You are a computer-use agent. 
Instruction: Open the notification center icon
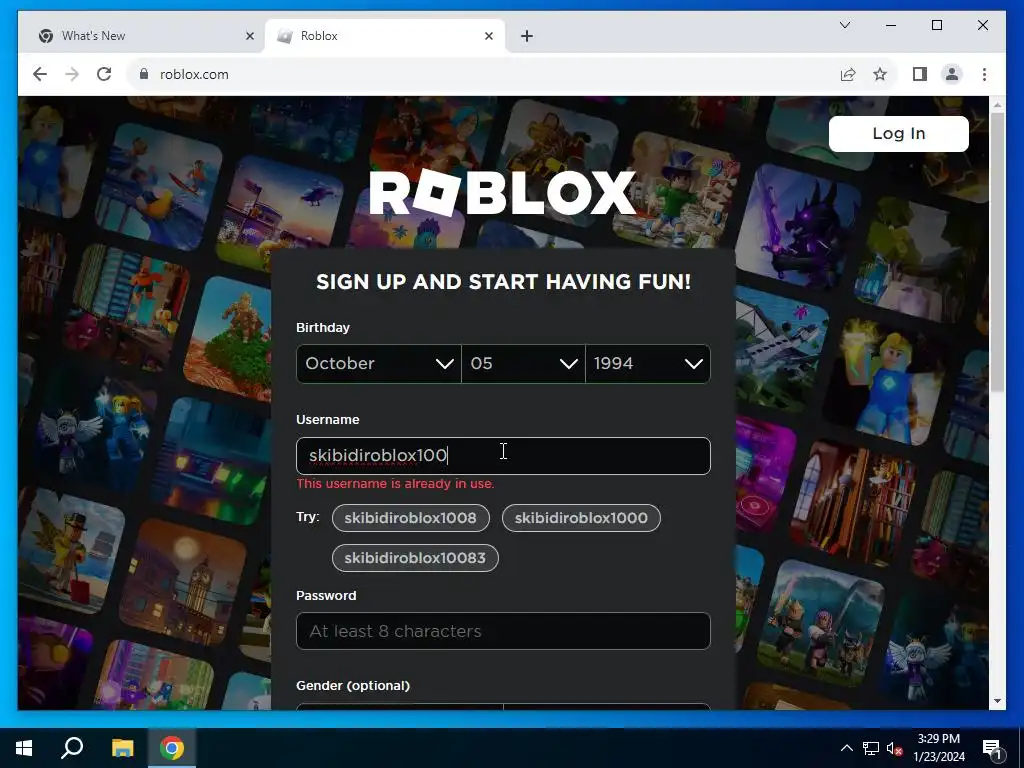pos(993,748)
